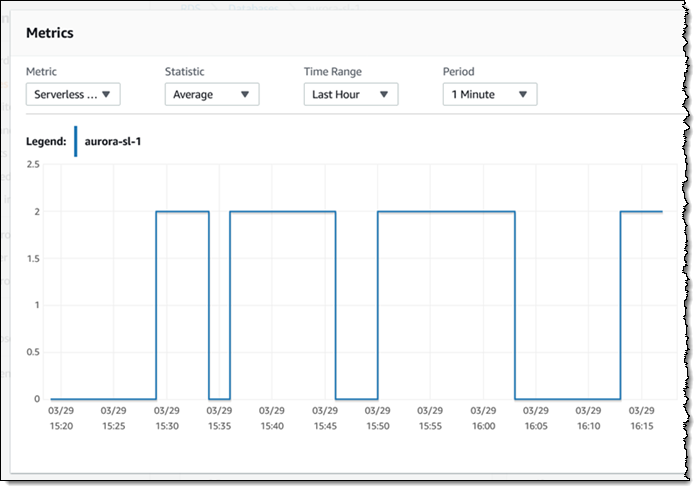Screen dimensions: 700x491
Task: Click the Time Range field label
Action: [333, 72]
